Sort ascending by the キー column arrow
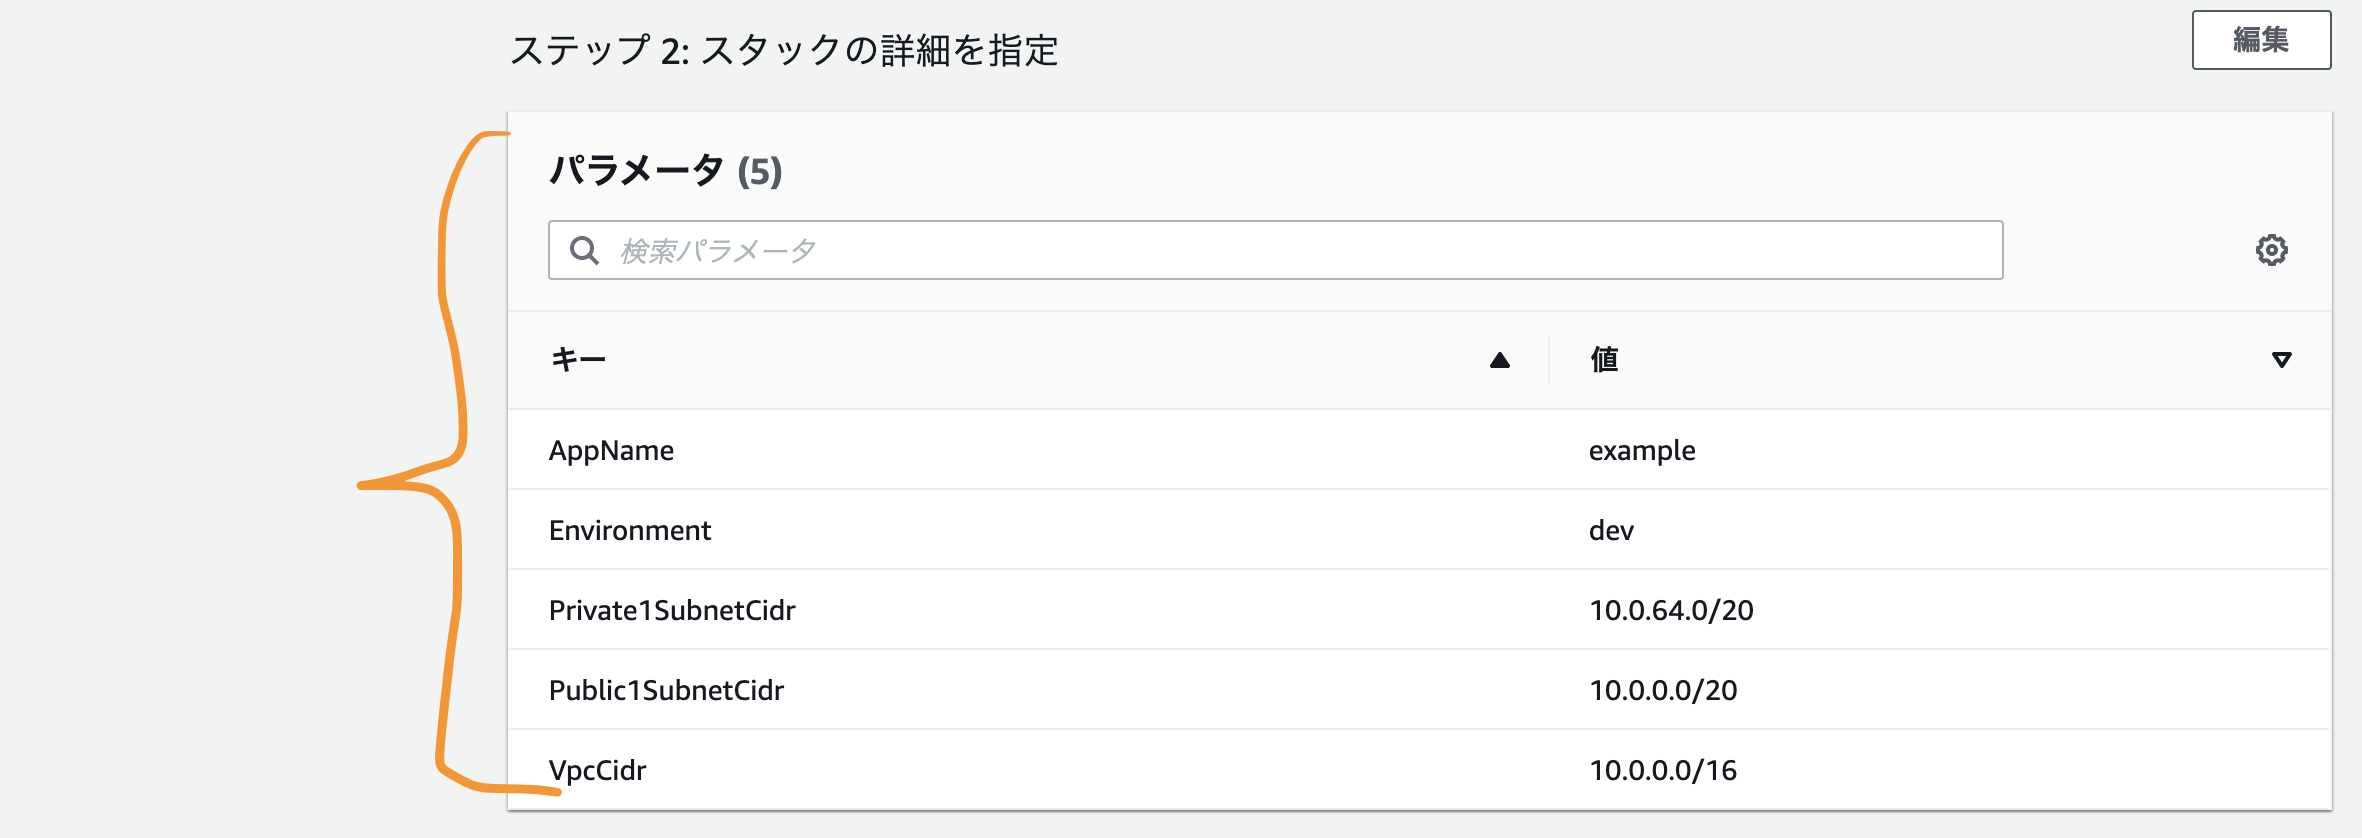This screenshot has height=838, width=2362. point(1499,360)
